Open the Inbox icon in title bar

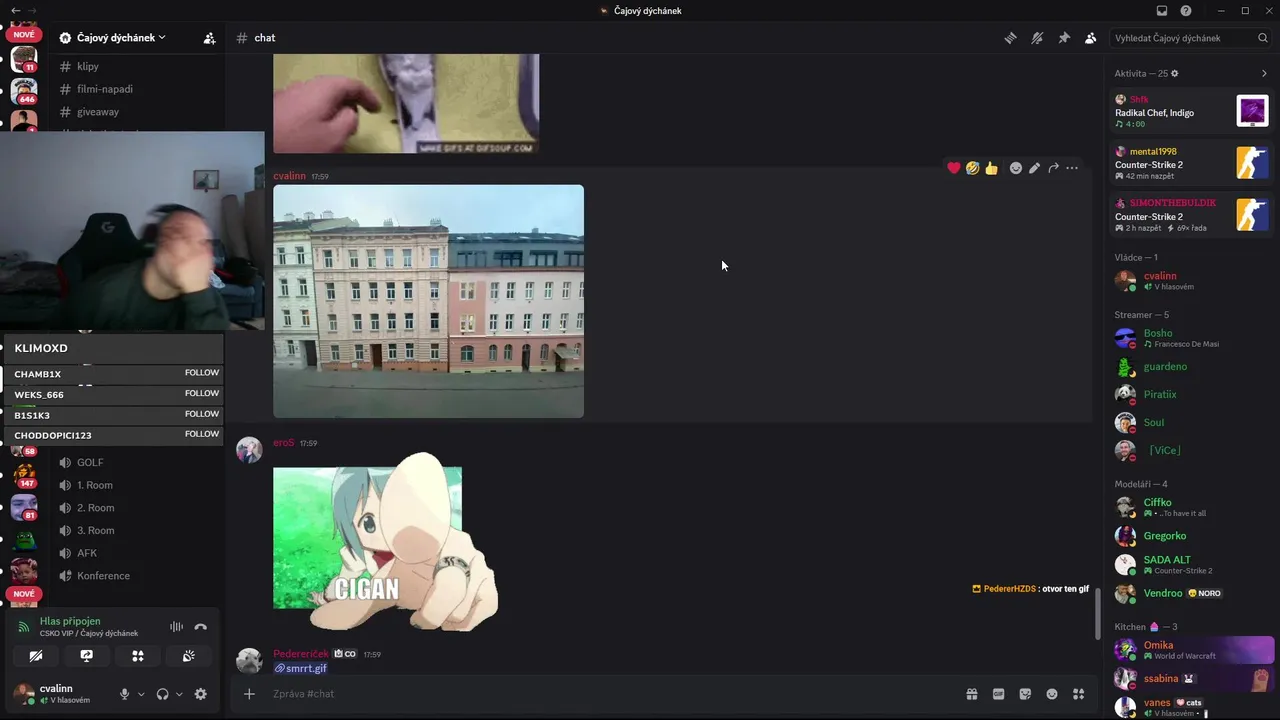tap(1162, 11)
